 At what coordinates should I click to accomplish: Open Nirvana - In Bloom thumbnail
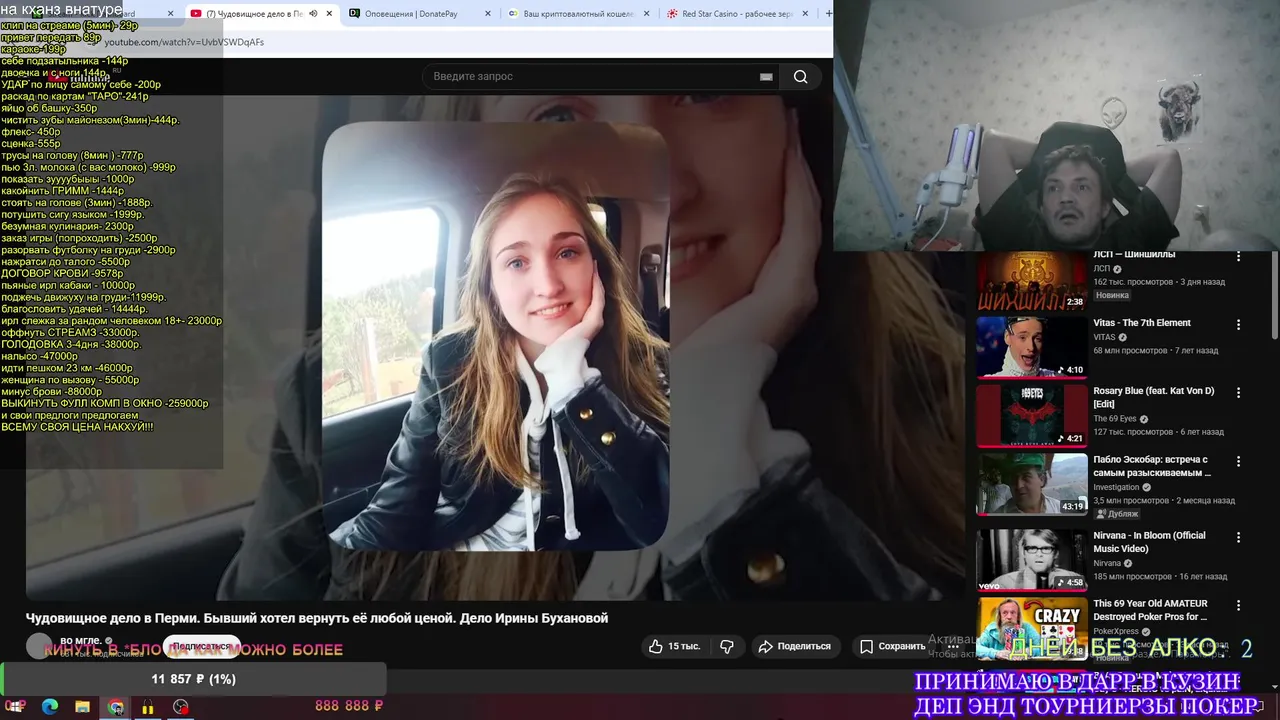coord(1031,560)
